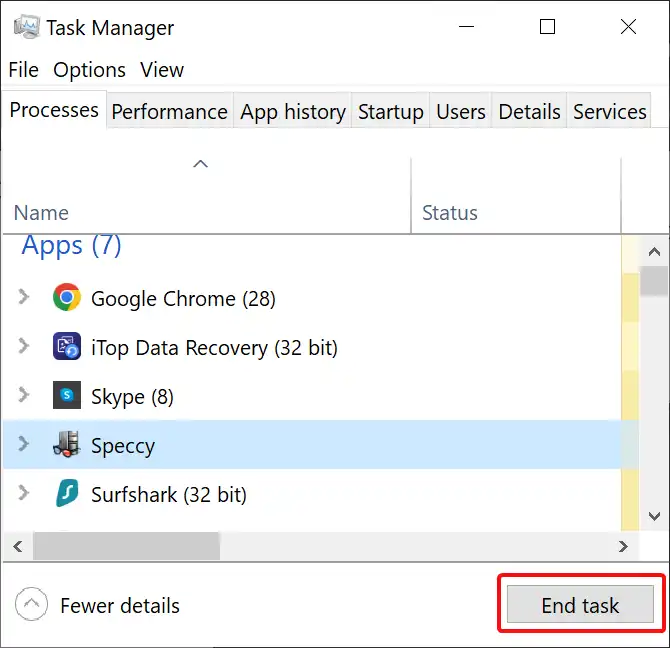The image size is (670, 648).
Task: Click the End task button
Action: click(580, 604)
